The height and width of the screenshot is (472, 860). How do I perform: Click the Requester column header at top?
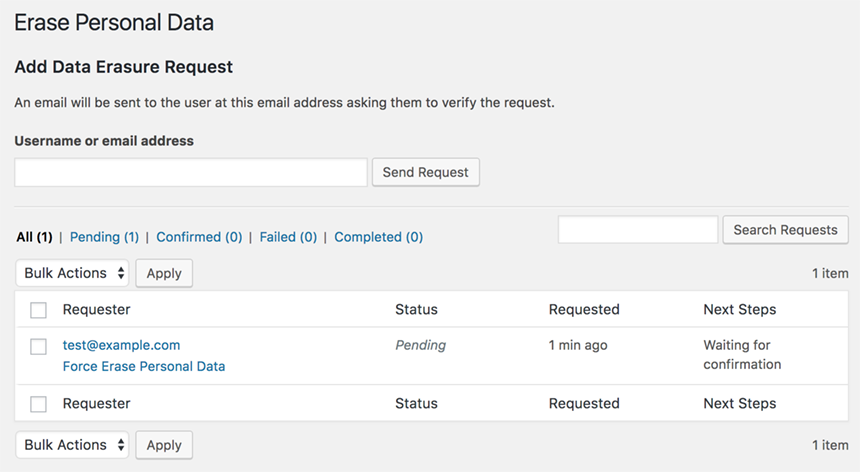97,309
